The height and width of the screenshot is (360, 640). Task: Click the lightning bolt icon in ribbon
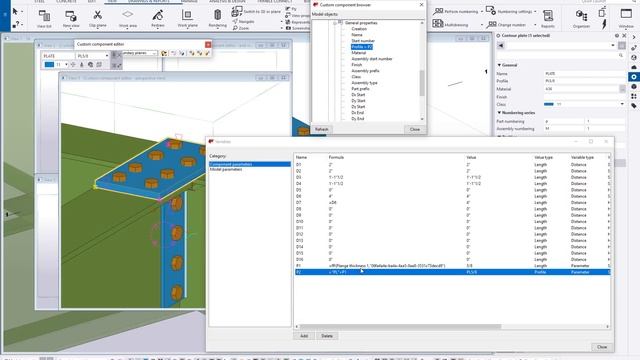click(604, 24)
